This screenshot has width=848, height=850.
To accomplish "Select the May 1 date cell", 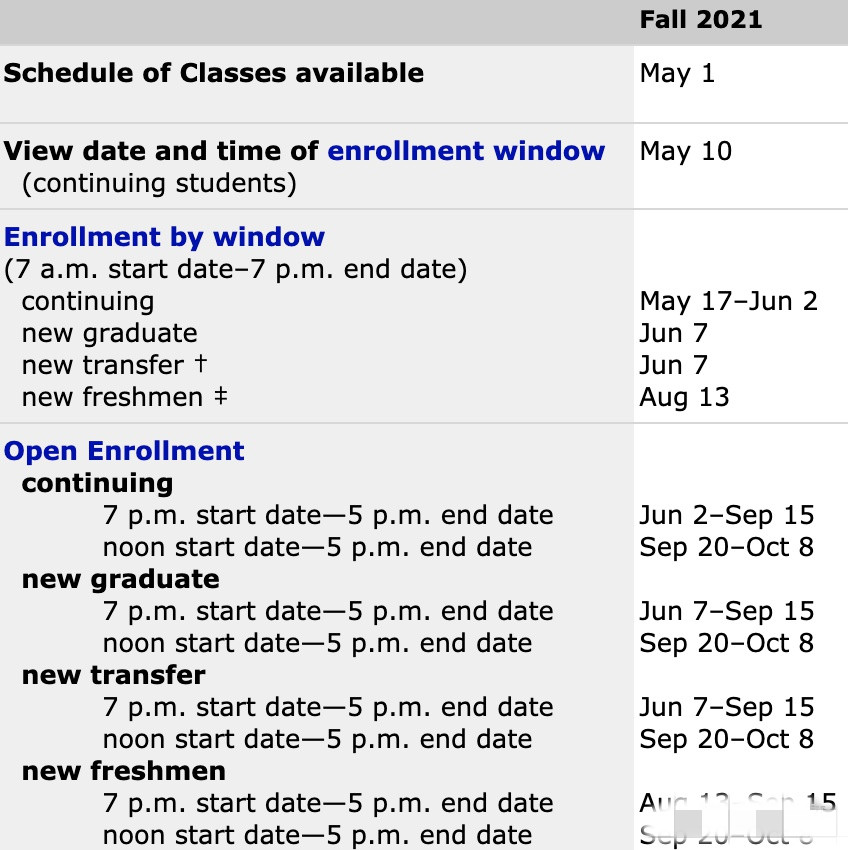I will click(677, 73).
